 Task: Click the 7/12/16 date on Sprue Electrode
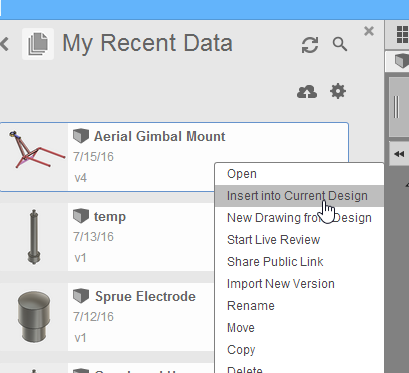pyautogui.click(x=94, y=317)
